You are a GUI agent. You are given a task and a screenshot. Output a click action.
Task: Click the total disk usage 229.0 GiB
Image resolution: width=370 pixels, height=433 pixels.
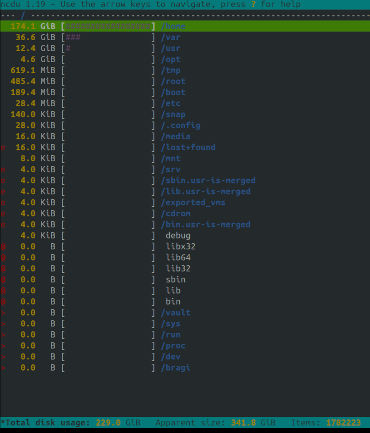118,423
